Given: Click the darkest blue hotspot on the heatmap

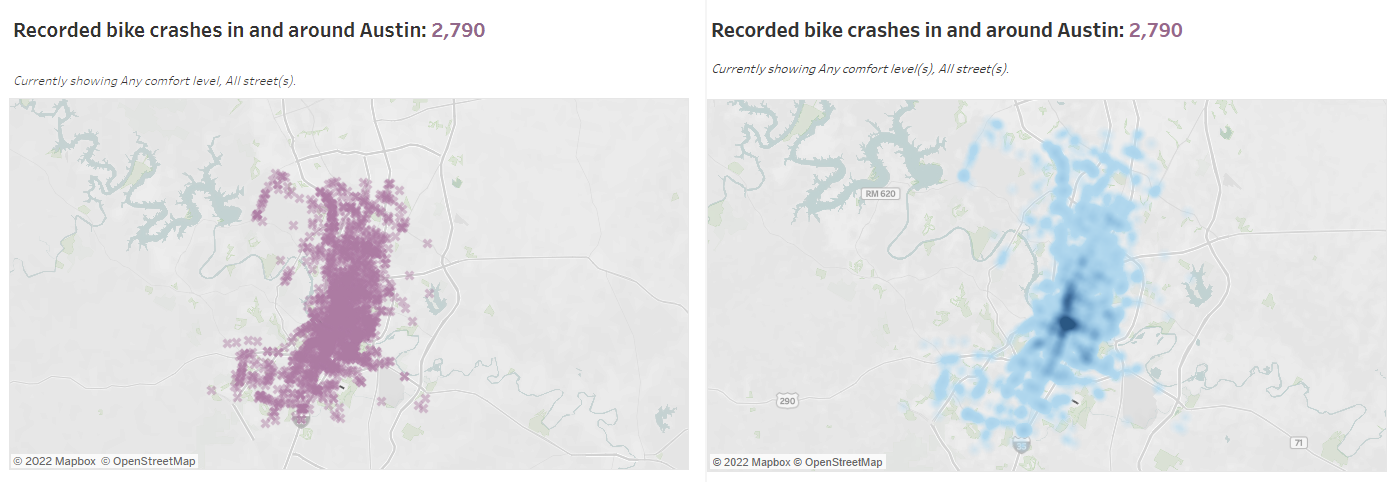Looking at the screenshot, I should click(x=1065, y=323).
